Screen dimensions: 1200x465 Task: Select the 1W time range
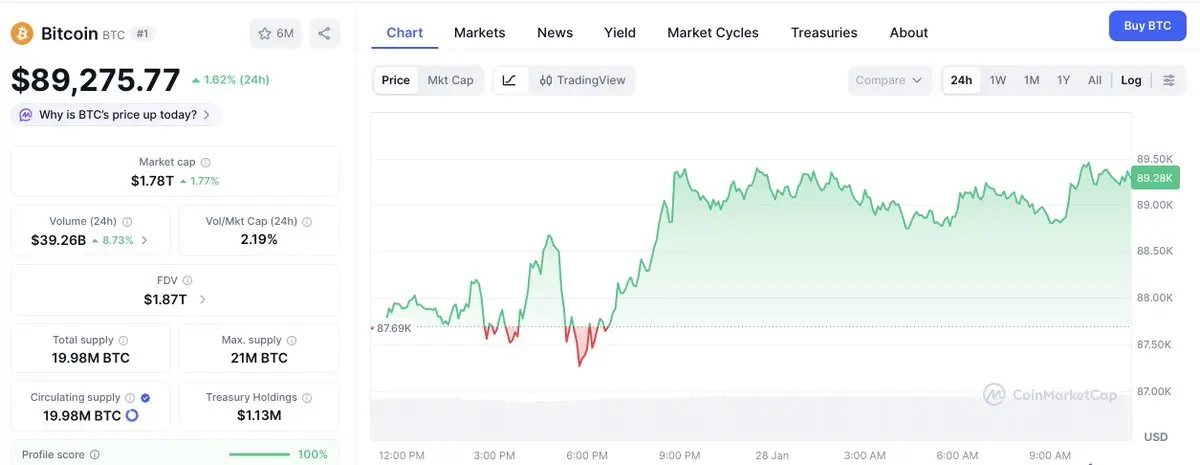pyautogui.click(x=998, y=80)
